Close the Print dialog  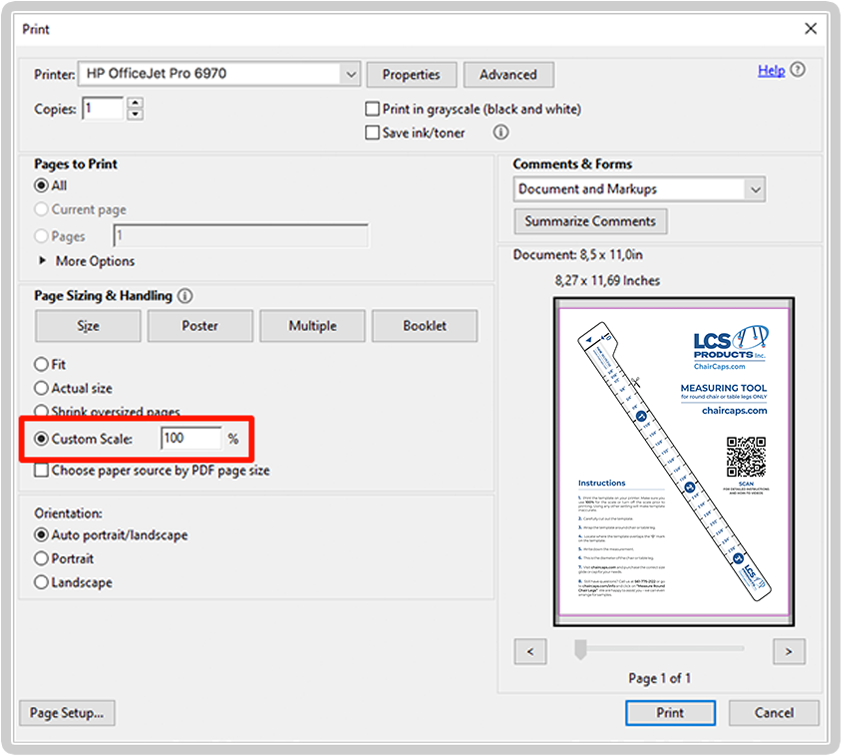(810, 28)
